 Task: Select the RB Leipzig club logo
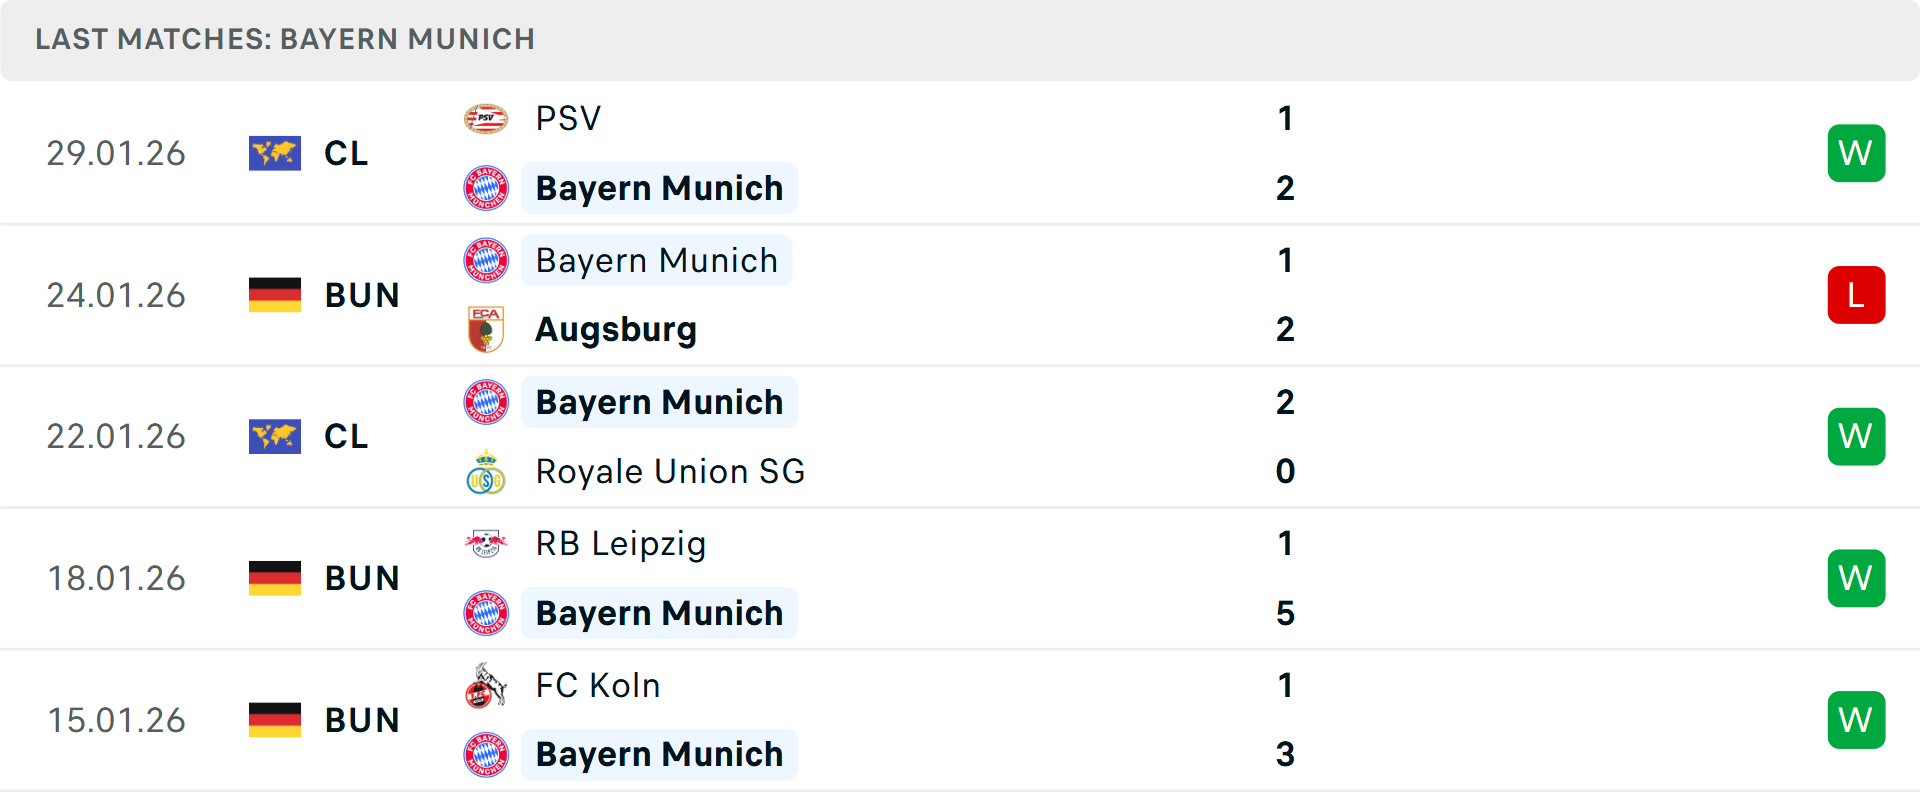coord(486,543)
